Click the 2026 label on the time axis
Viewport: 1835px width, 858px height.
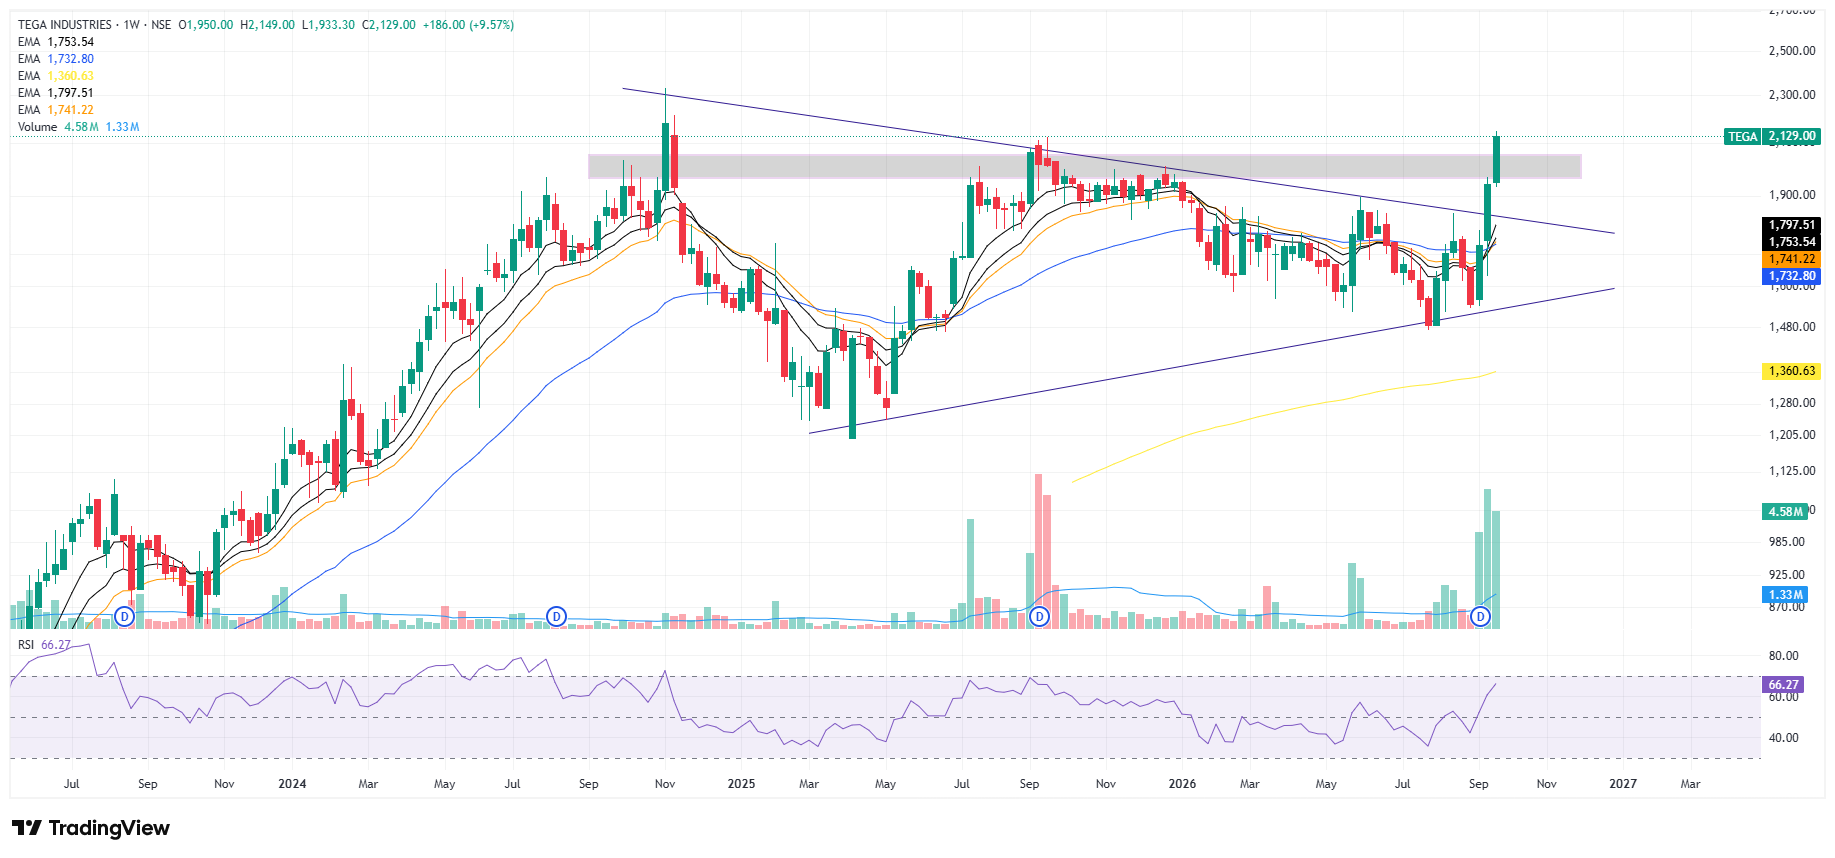1182,784
